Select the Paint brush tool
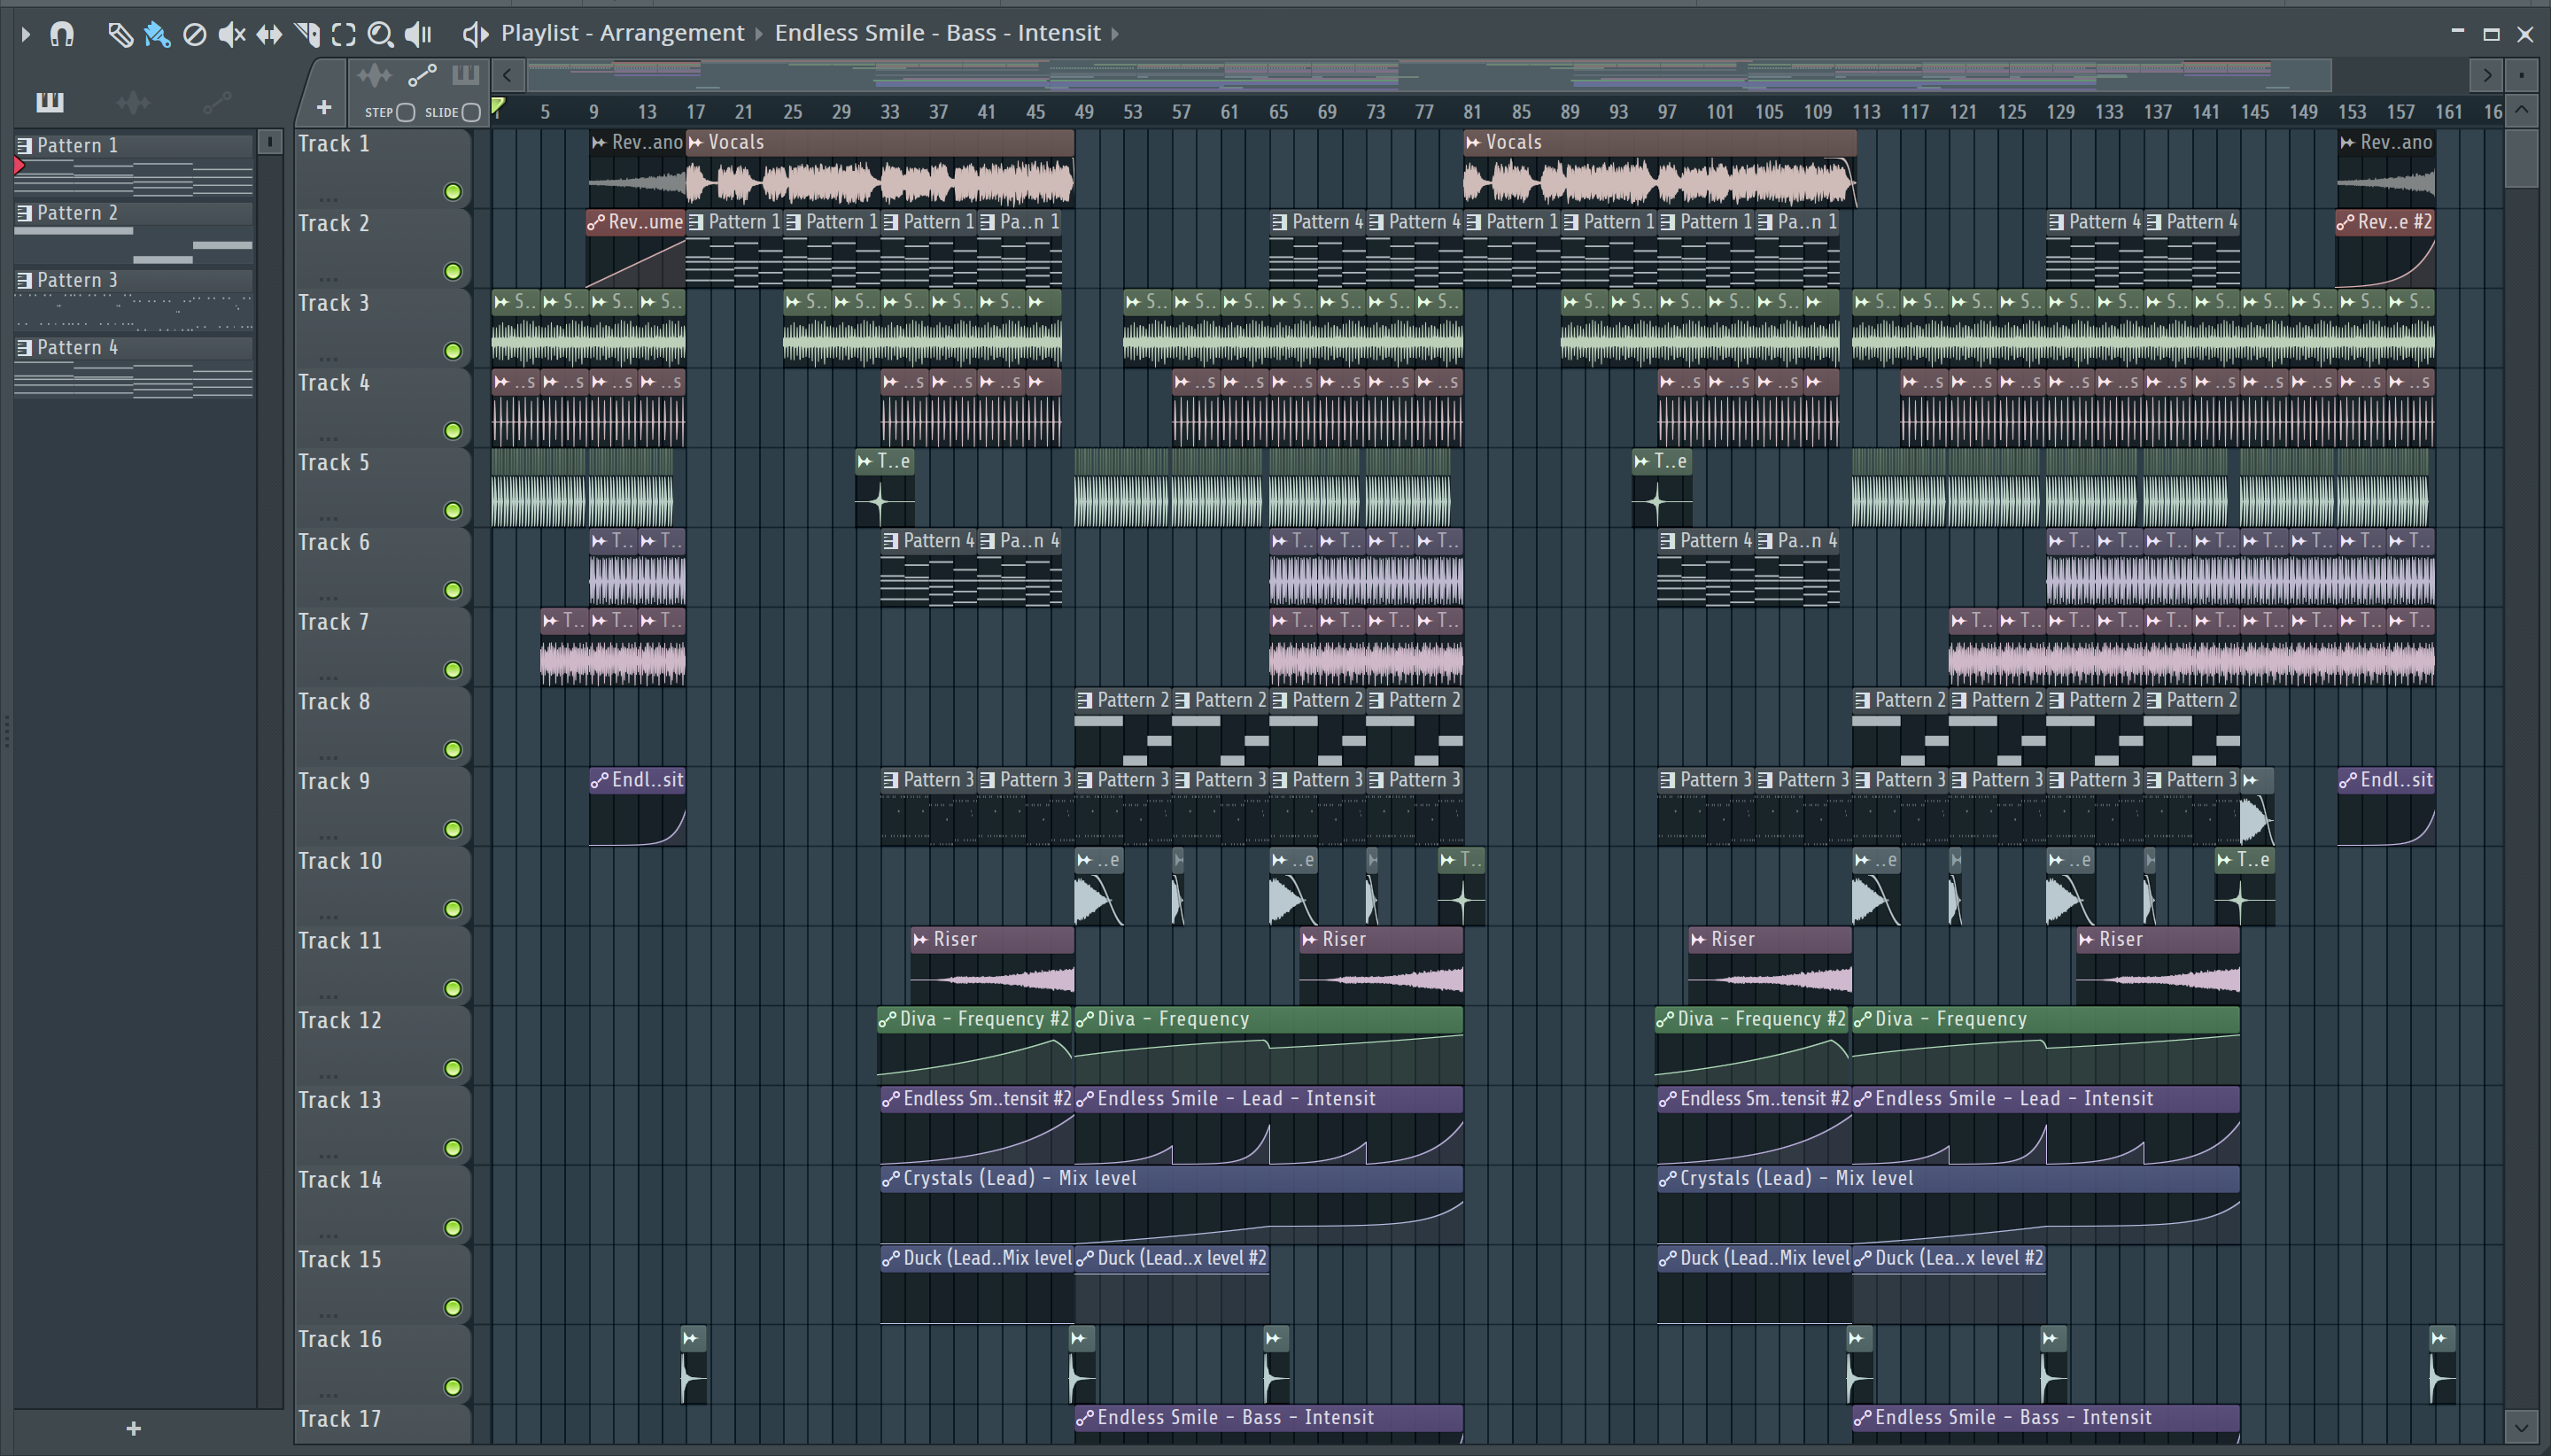The image size is (2551, 1456). click(157, 34)
